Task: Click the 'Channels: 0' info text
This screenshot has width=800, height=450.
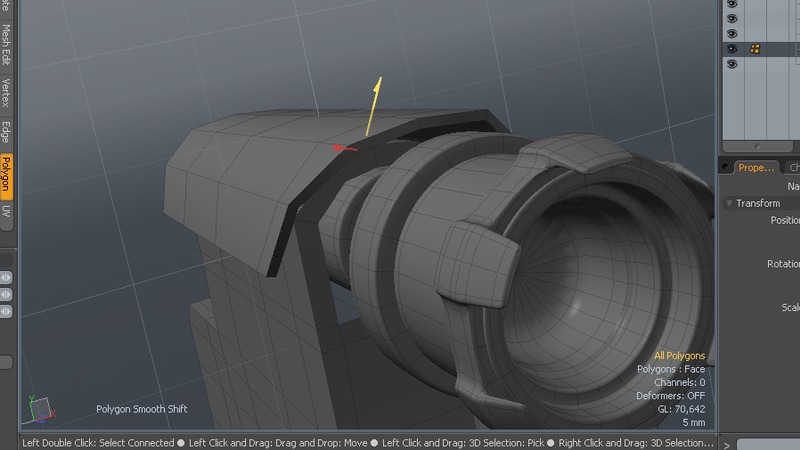Action: point(680,382)
